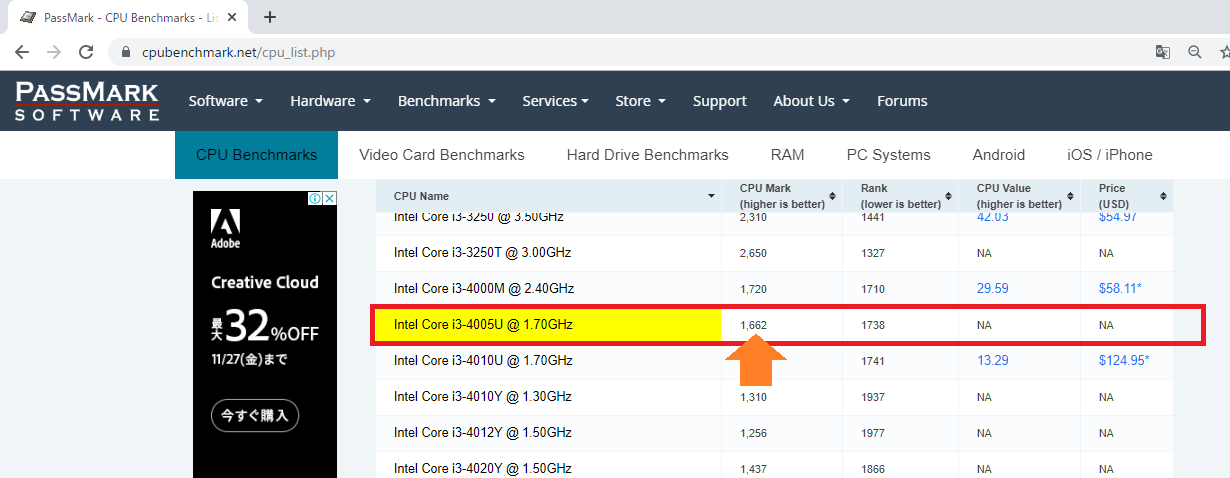1230x478 pixels.
Task: Select the CPU Benchmarks tab
Action: pos(256,155)
